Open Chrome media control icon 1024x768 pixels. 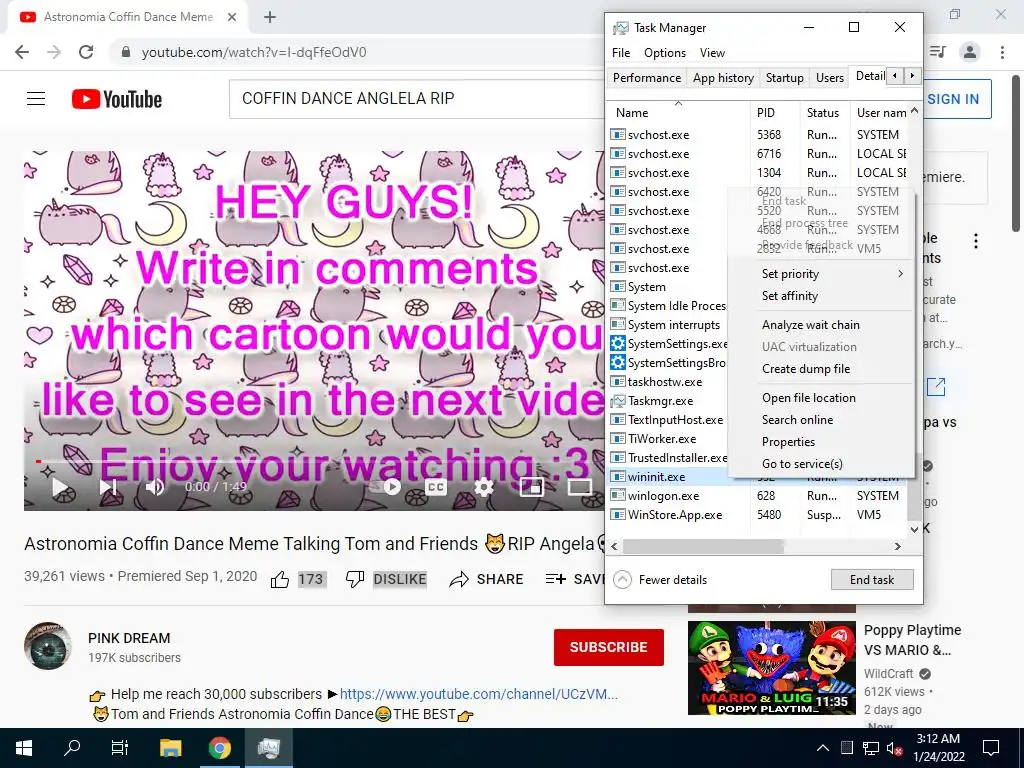[938, 52]
